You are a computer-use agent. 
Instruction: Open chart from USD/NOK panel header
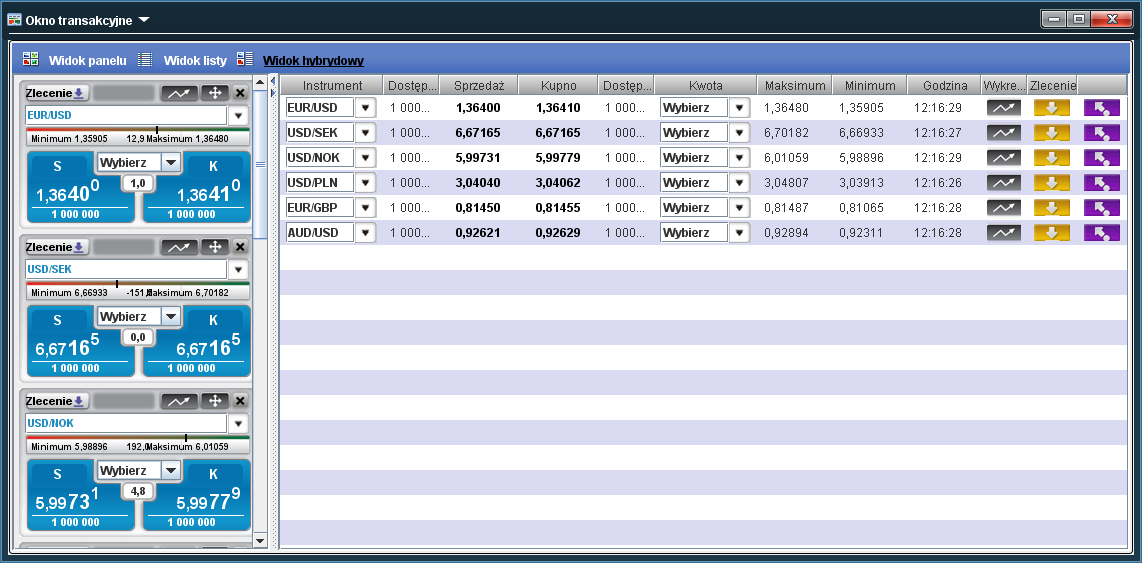click(179, 401)
